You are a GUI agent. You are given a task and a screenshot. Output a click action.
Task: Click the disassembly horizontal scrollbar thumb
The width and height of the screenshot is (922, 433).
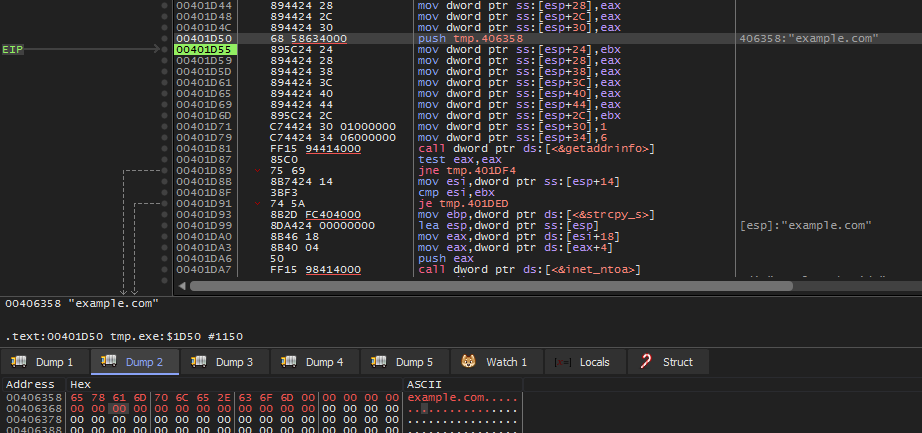(x=491, y=286)
